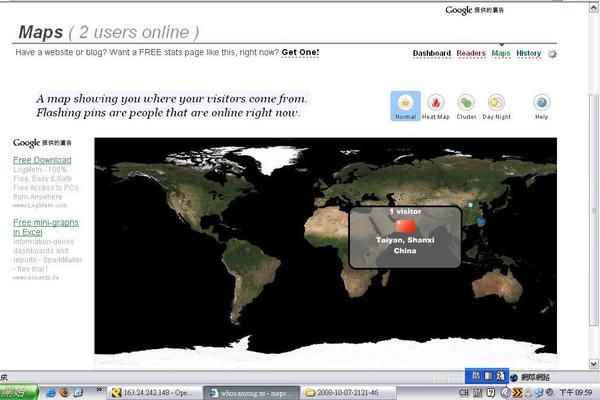Click the Internet zone globe icon
The image size is (600, 400).
(x=514, y=378)
